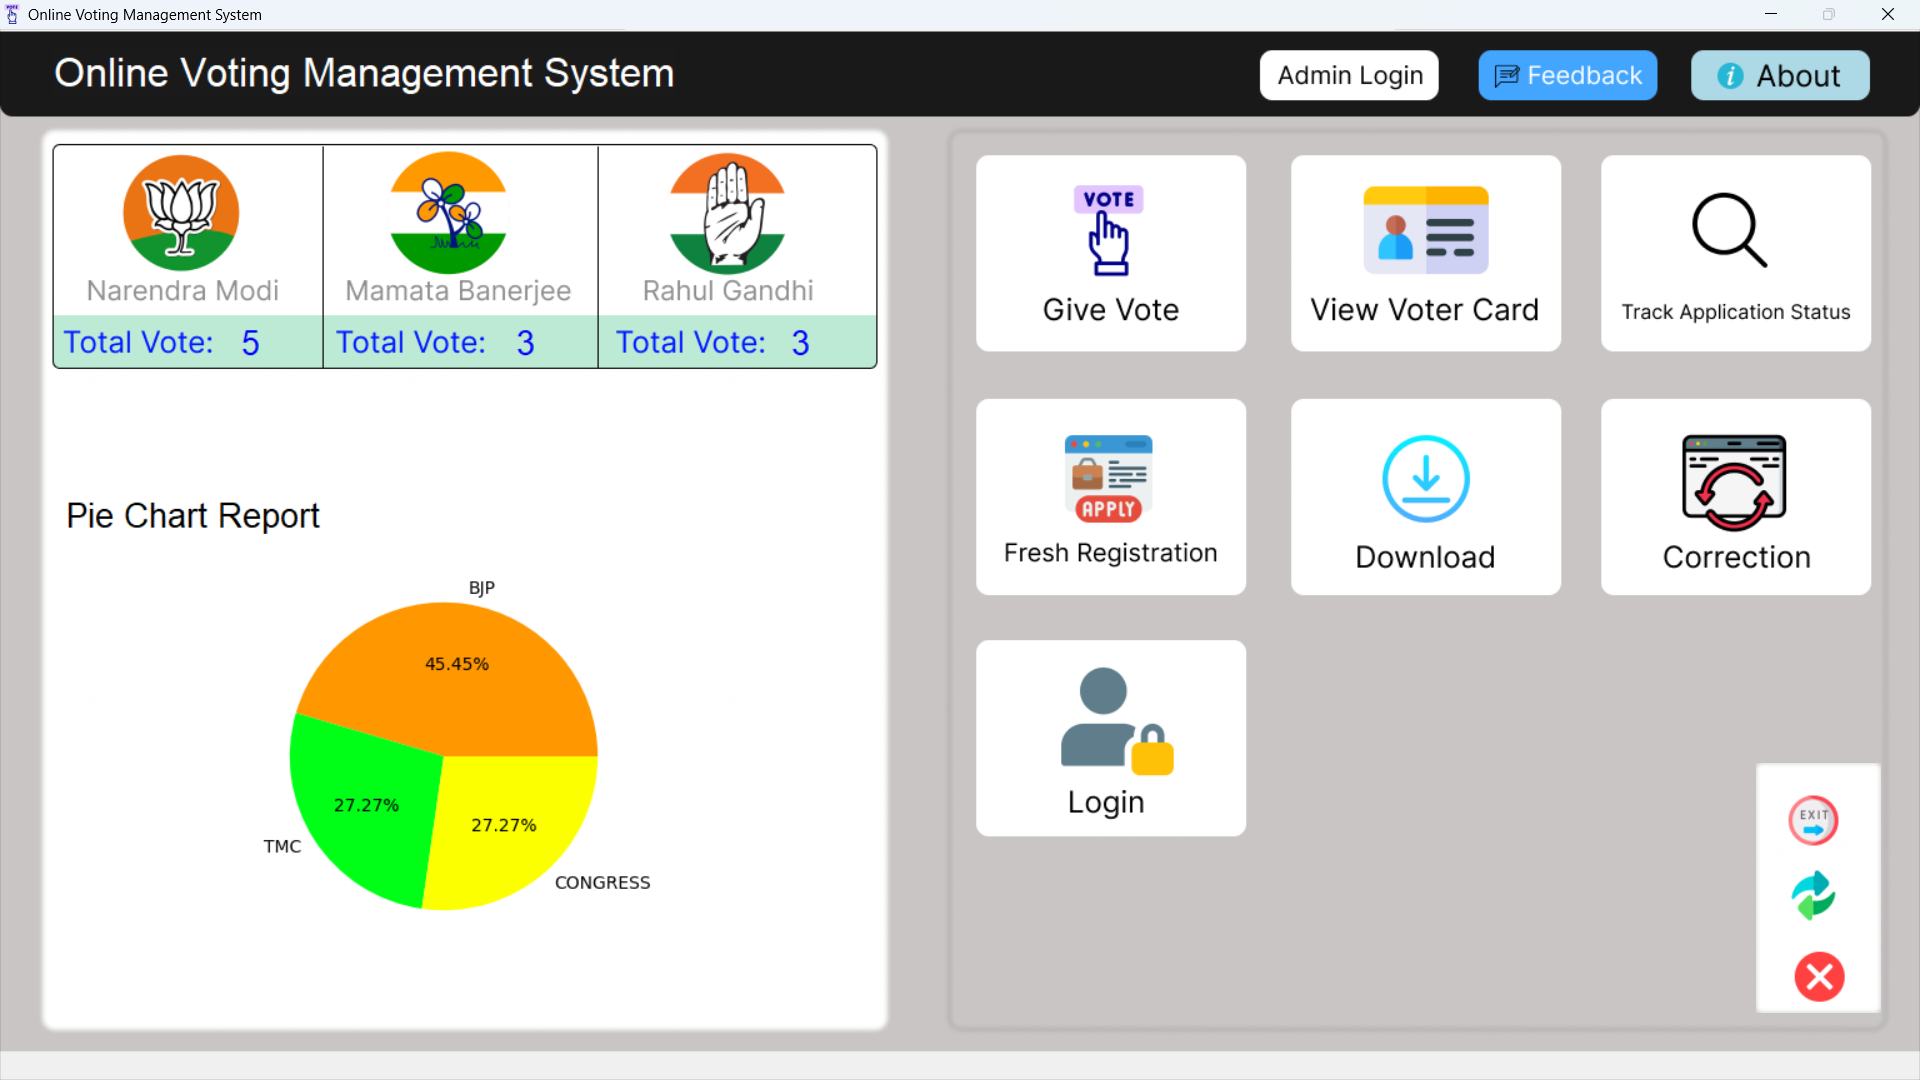Hit the green refresh arrows icon
Viewport: 1920px width, 1080px height.
(x=1813, y=895)
